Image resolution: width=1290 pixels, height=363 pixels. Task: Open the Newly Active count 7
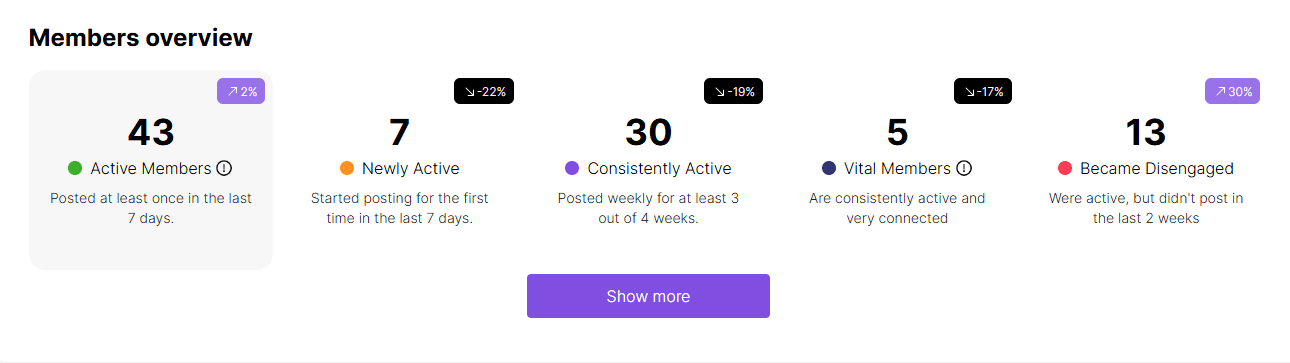[399, 132]
